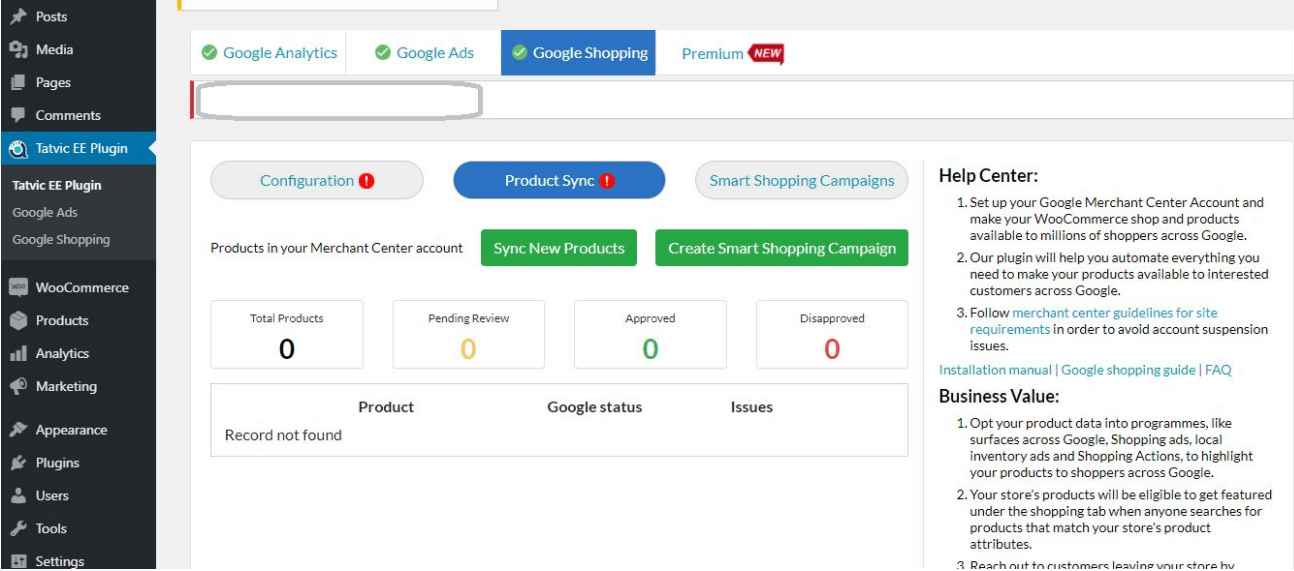Click Sync New Products button
The image size is (1294, 571).
tap(559, 248)
